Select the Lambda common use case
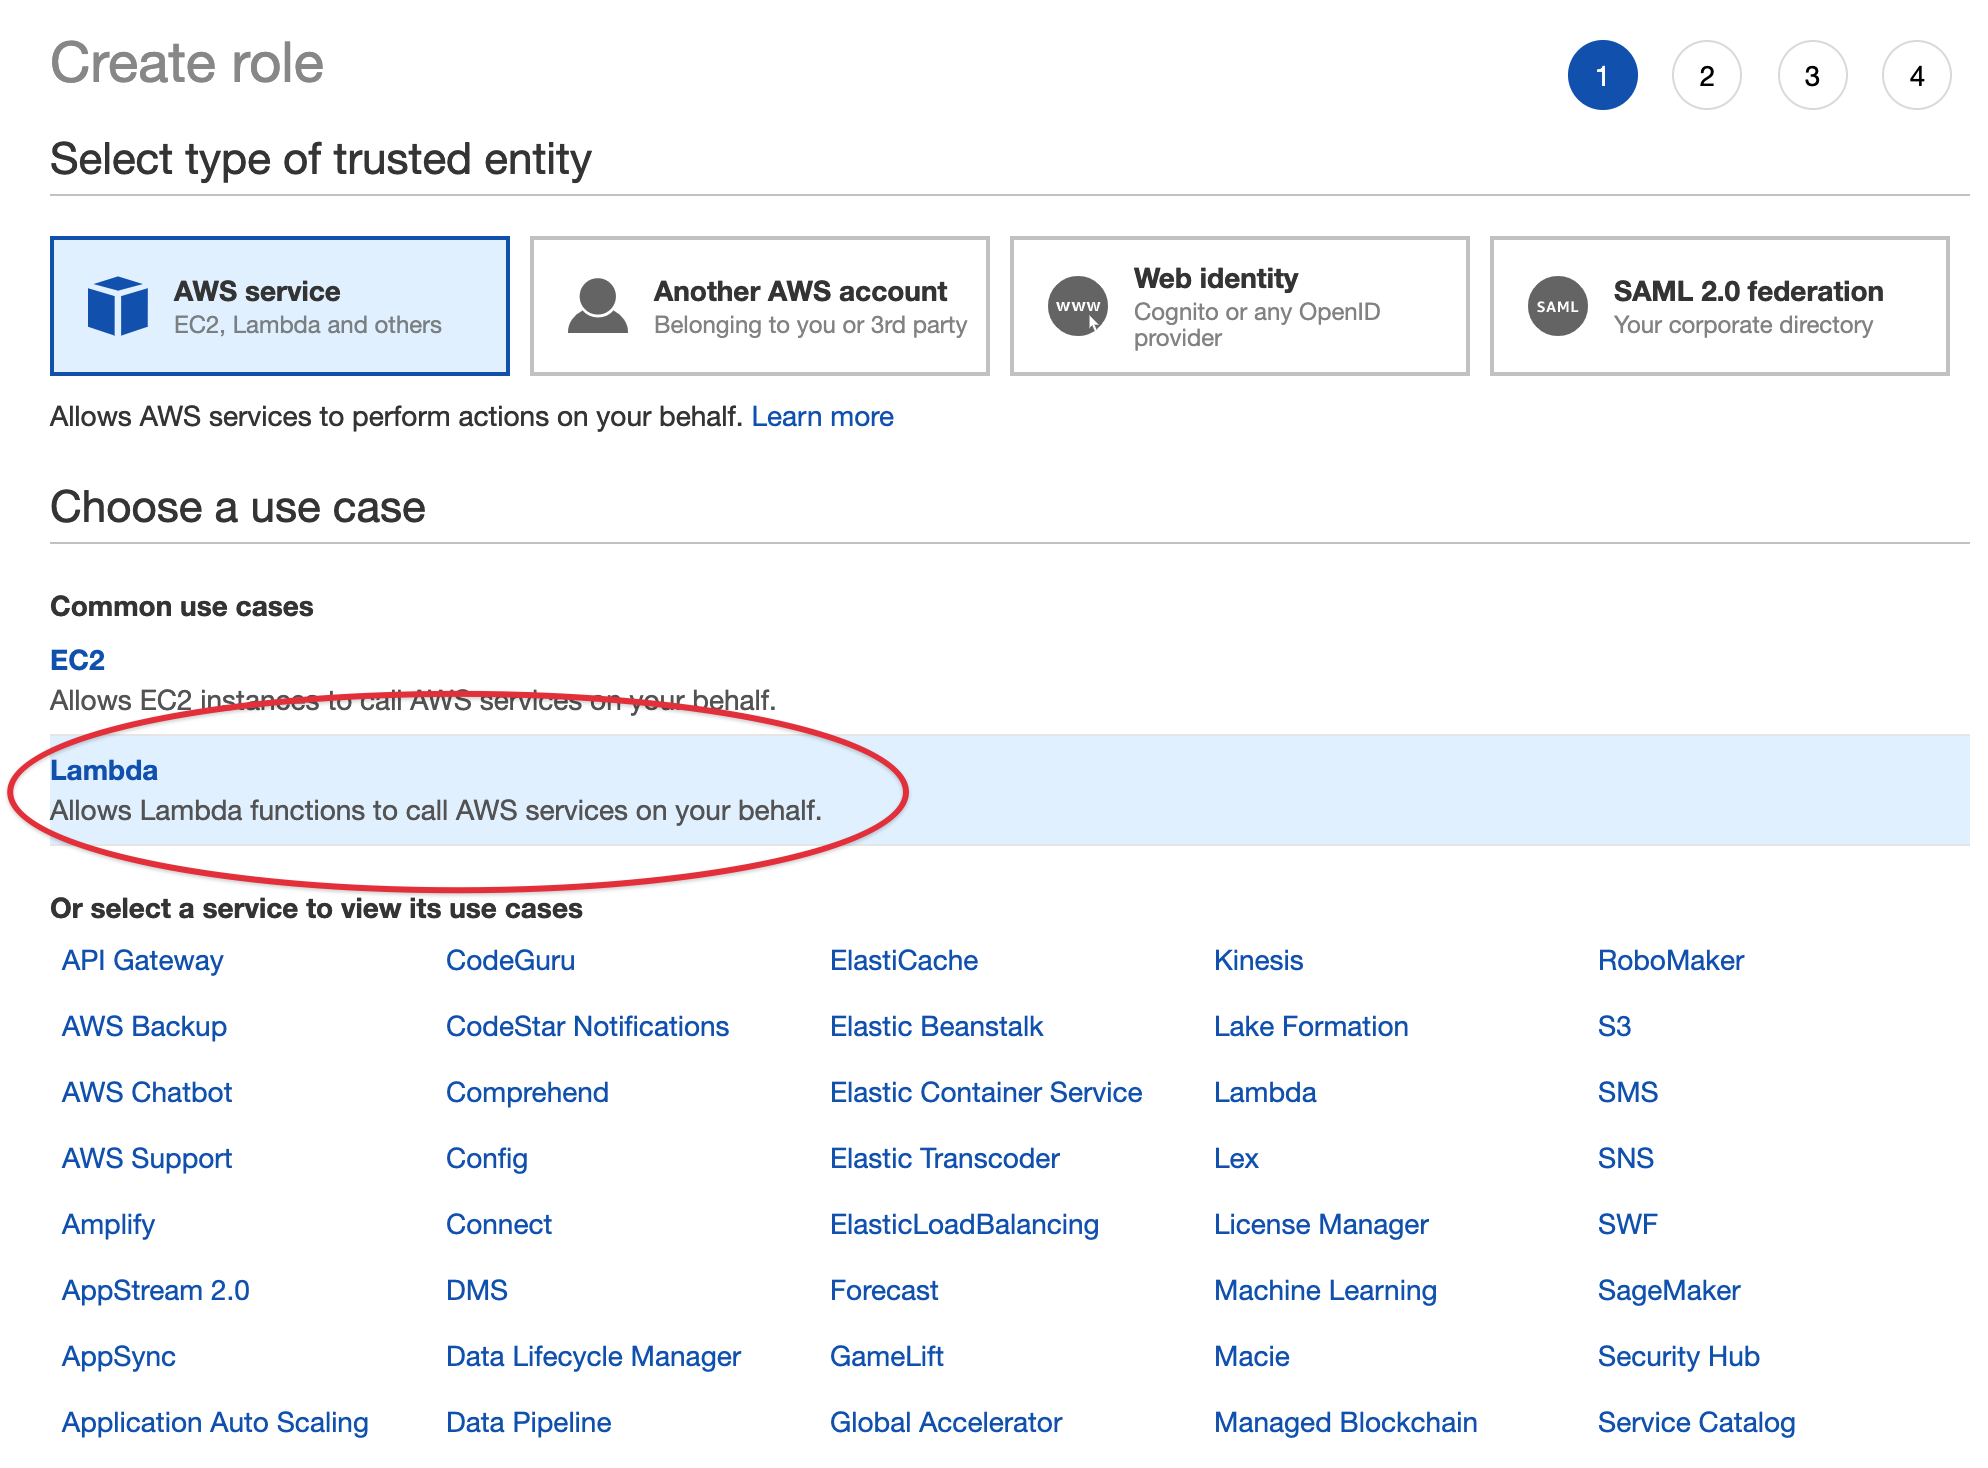The height and width of the screenshot is (1468, 1988). 104,770
